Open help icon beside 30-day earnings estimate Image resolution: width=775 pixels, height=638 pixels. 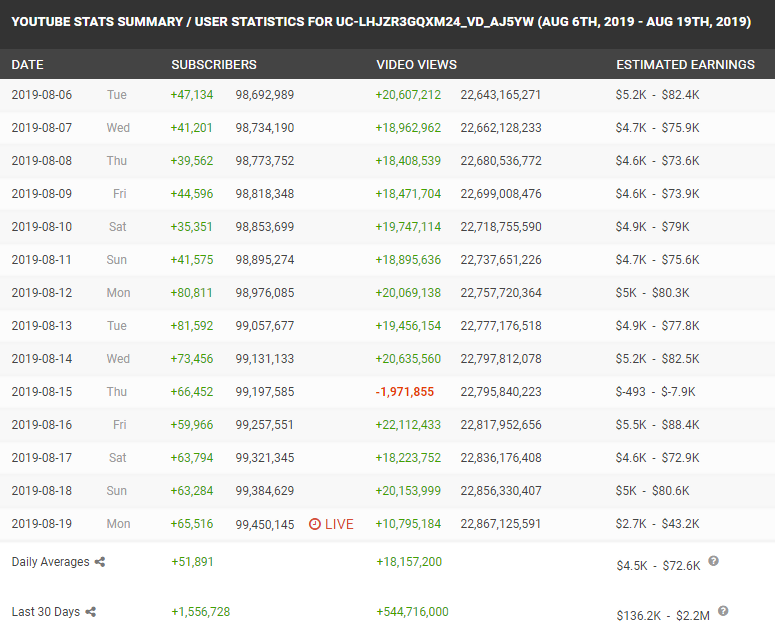coord(723,611)
